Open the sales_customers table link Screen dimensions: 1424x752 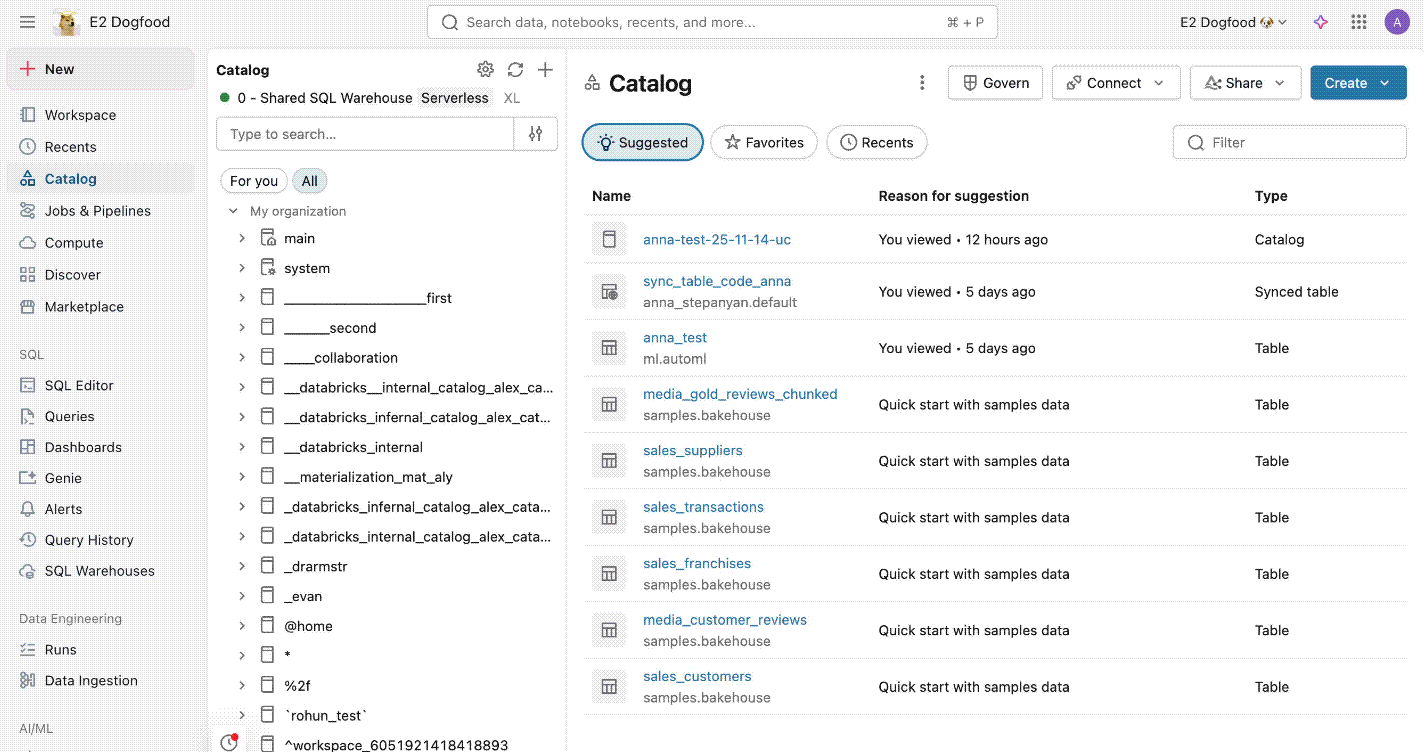[697, 676]
